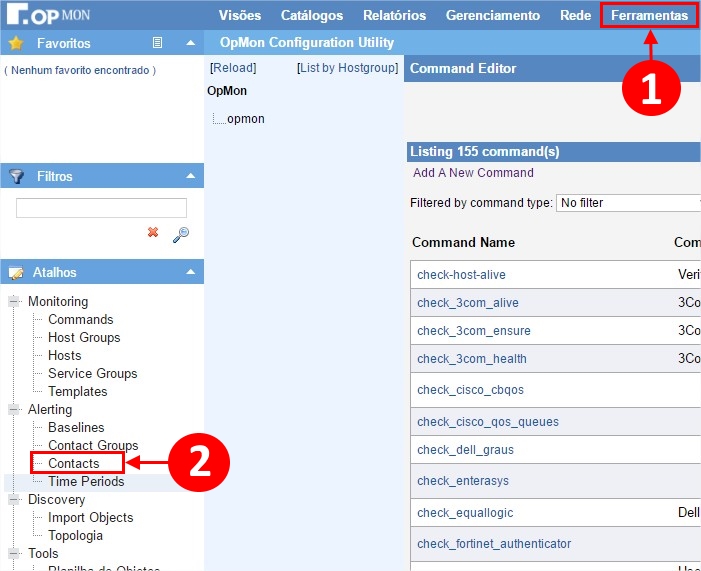This screenshot has height=571, width=701.
Task: Collapse the Atalhos panel arrow
Action: (191, 272)
